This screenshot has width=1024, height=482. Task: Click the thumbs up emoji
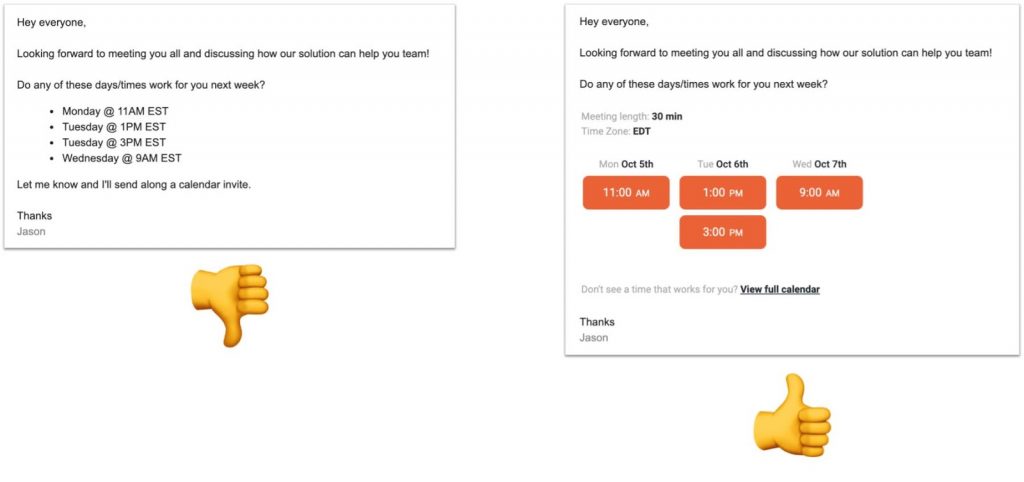tap(792, 413)
